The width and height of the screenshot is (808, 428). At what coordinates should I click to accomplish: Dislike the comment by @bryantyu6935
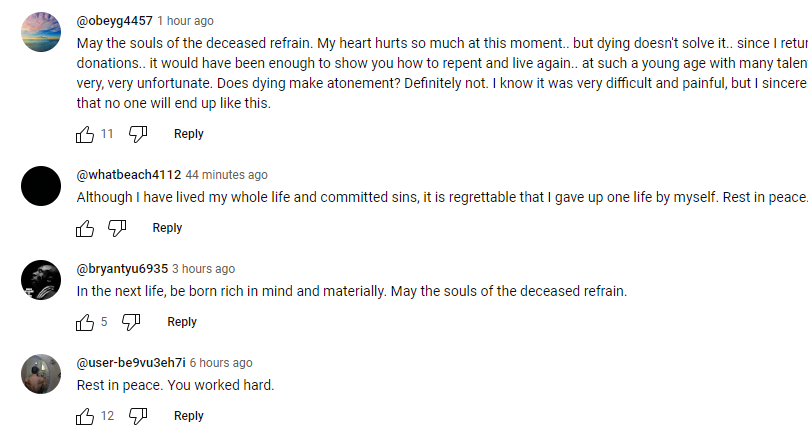click(x=131, y=322)
